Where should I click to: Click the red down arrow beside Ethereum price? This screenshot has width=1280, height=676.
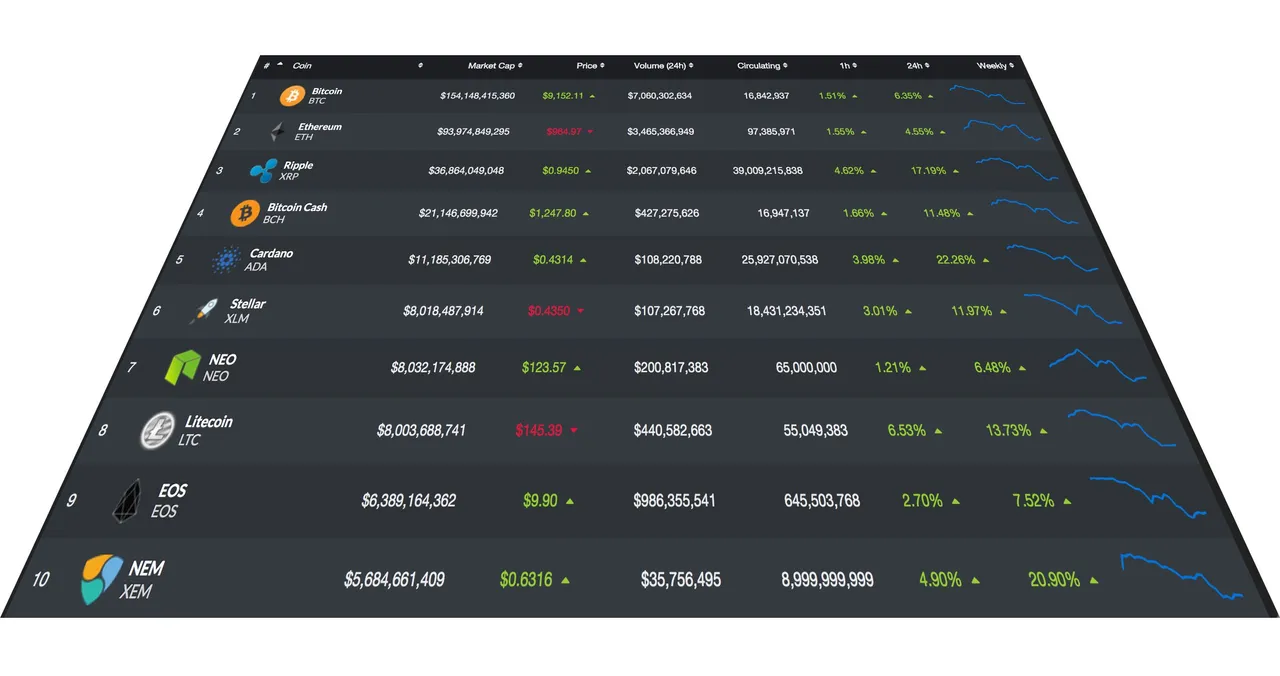point(590,132)
